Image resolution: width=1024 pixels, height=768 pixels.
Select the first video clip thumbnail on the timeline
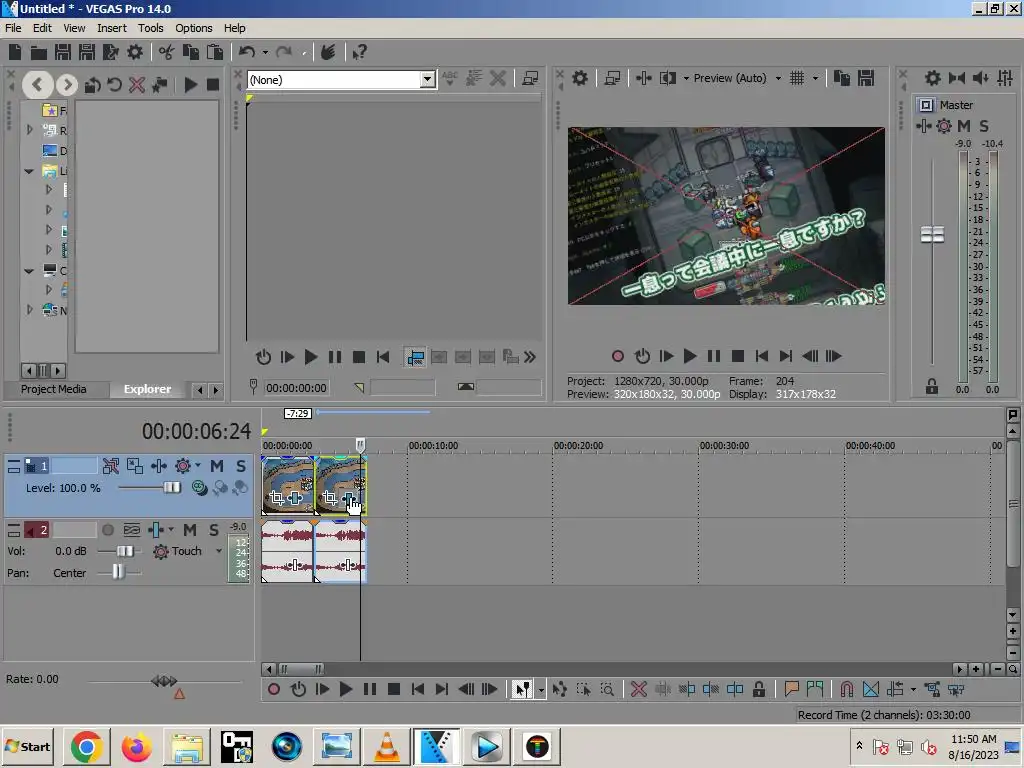click(x=287, y=485)
